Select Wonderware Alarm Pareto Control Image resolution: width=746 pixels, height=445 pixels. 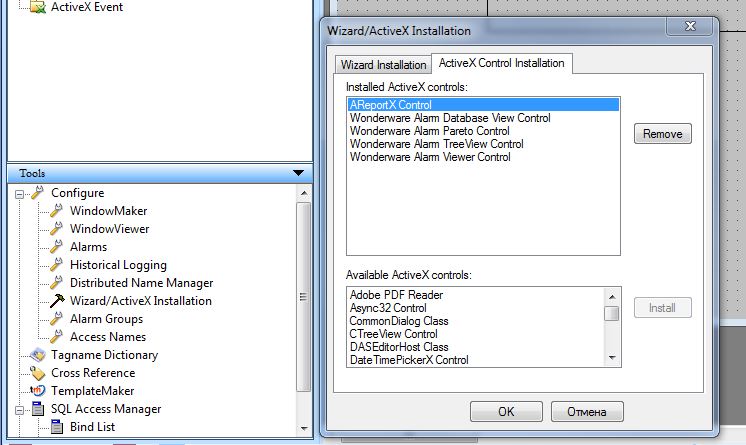click(x=429, y=131)
